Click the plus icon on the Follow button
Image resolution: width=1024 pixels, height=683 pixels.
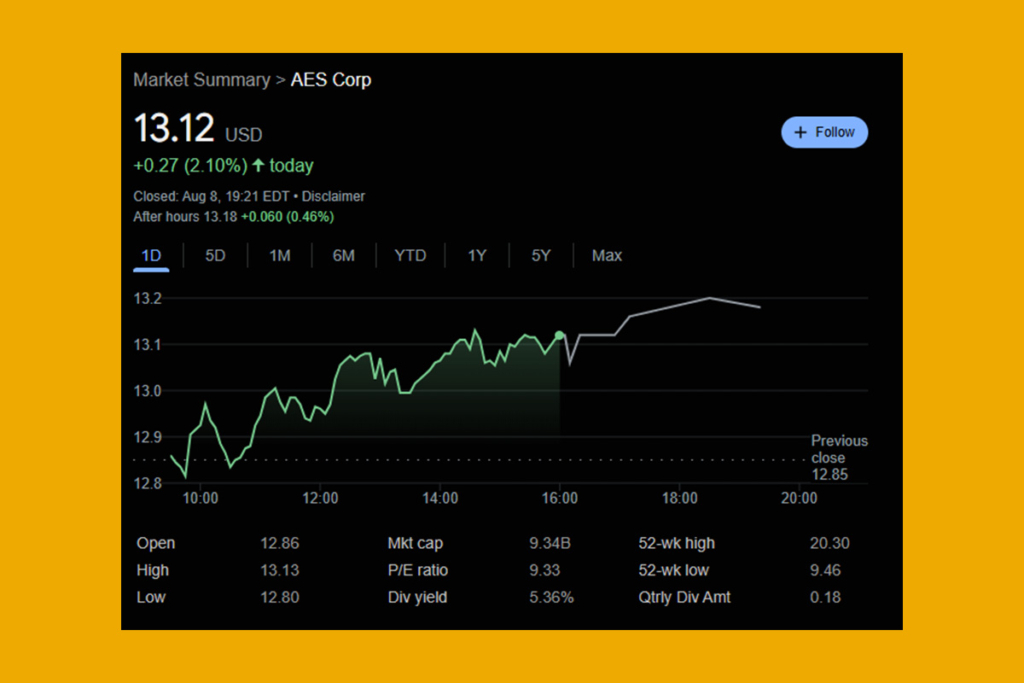pos(801,131)
